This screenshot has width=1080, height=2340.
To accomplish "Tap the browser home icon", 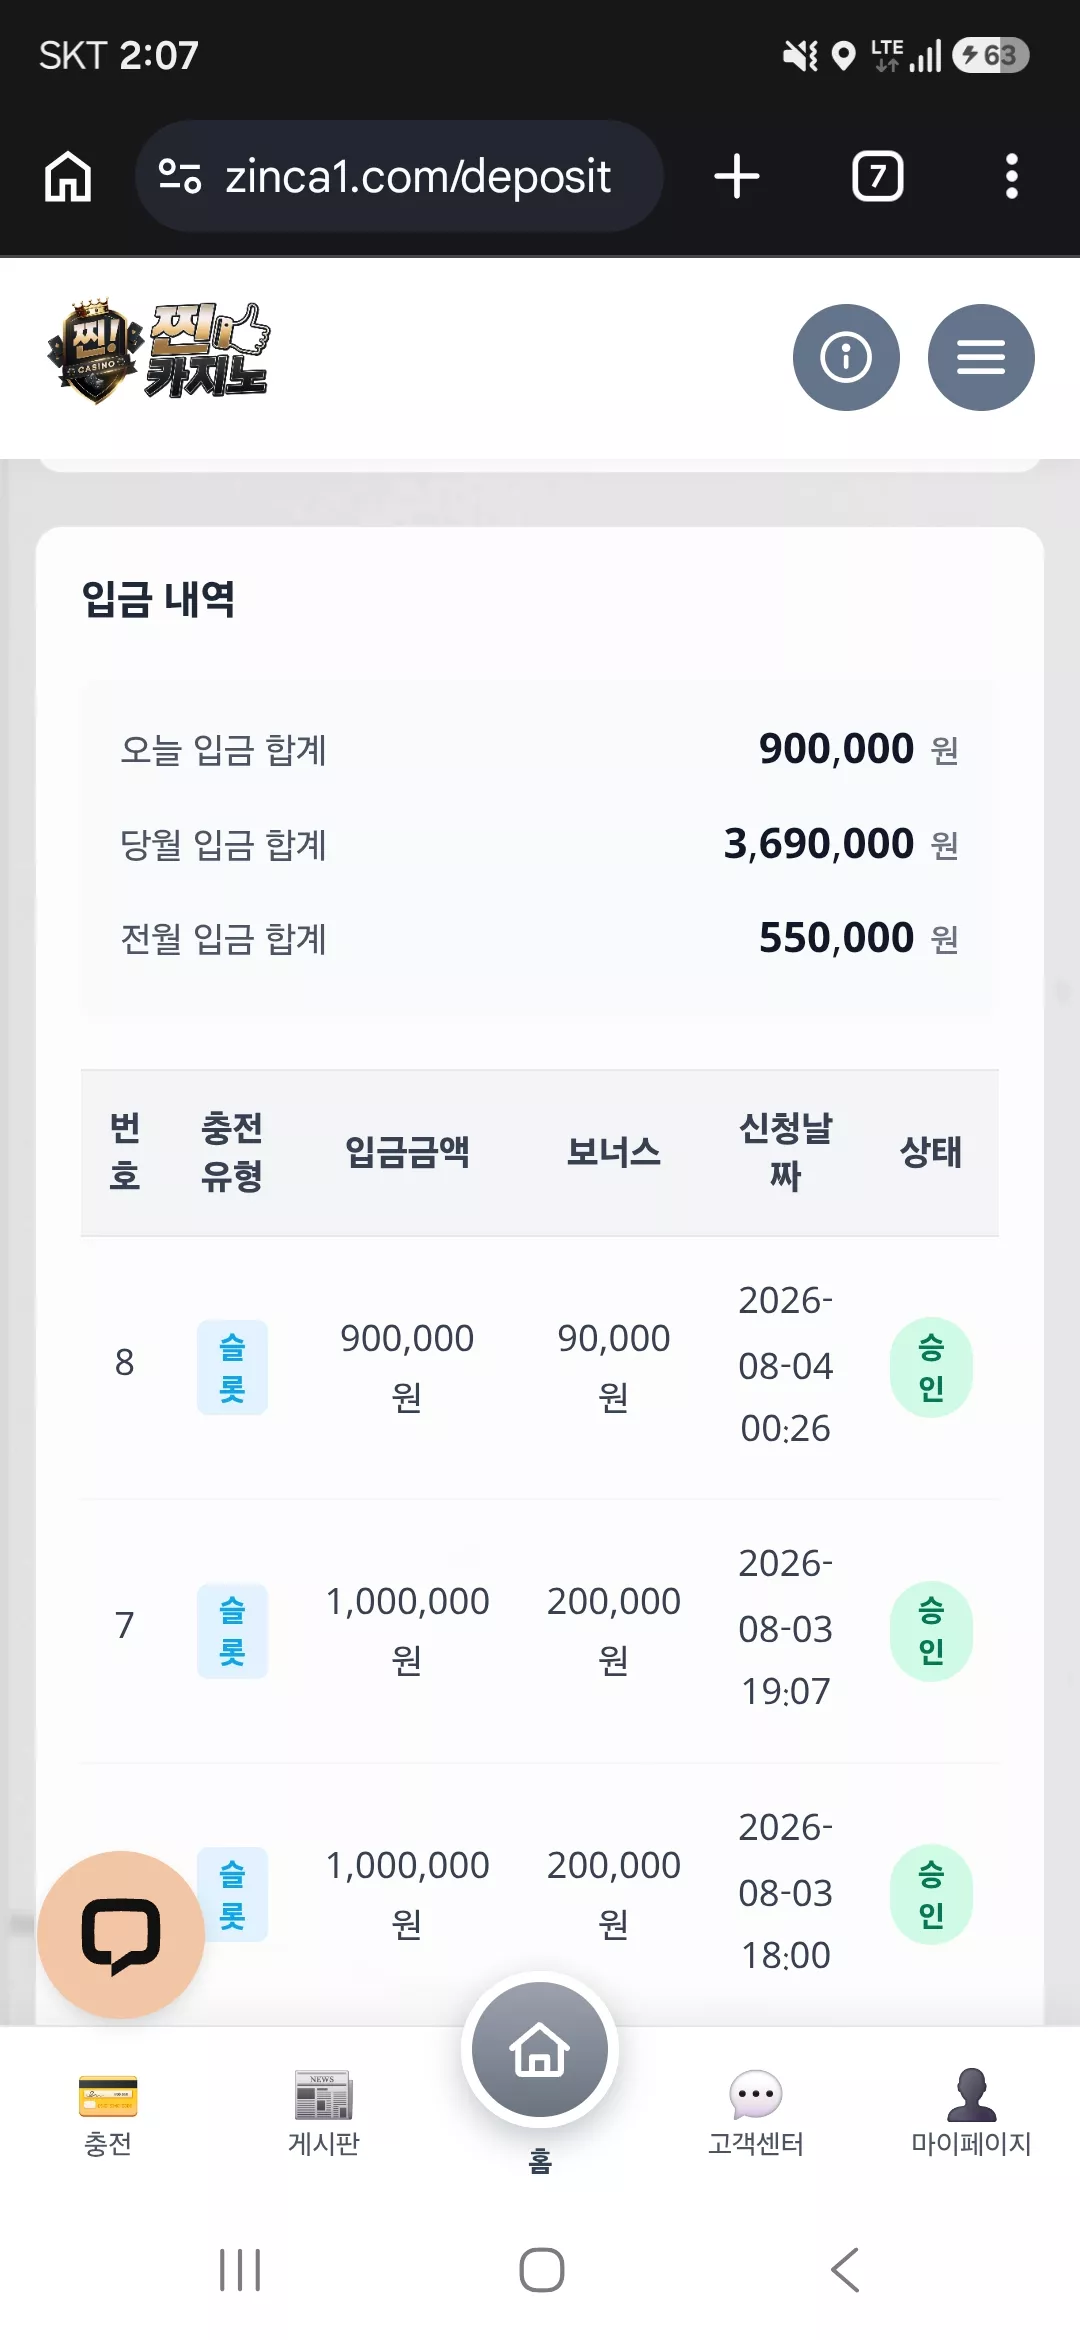I will coord(68,177).
